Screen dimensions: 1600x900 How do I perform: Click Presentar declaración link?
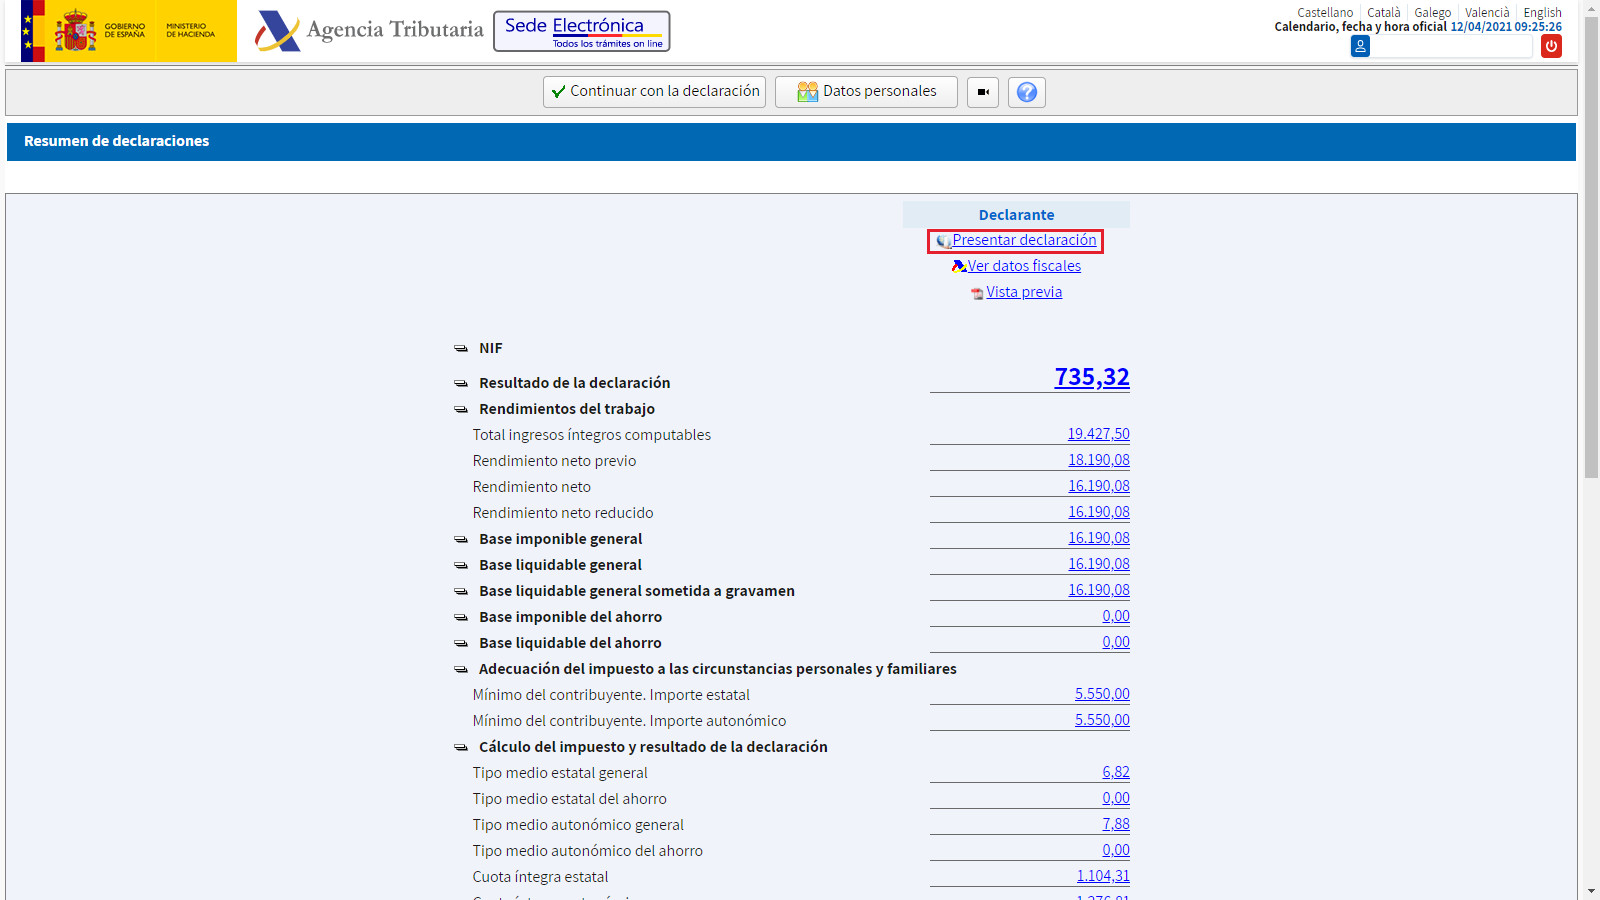tap(1024, 240)
